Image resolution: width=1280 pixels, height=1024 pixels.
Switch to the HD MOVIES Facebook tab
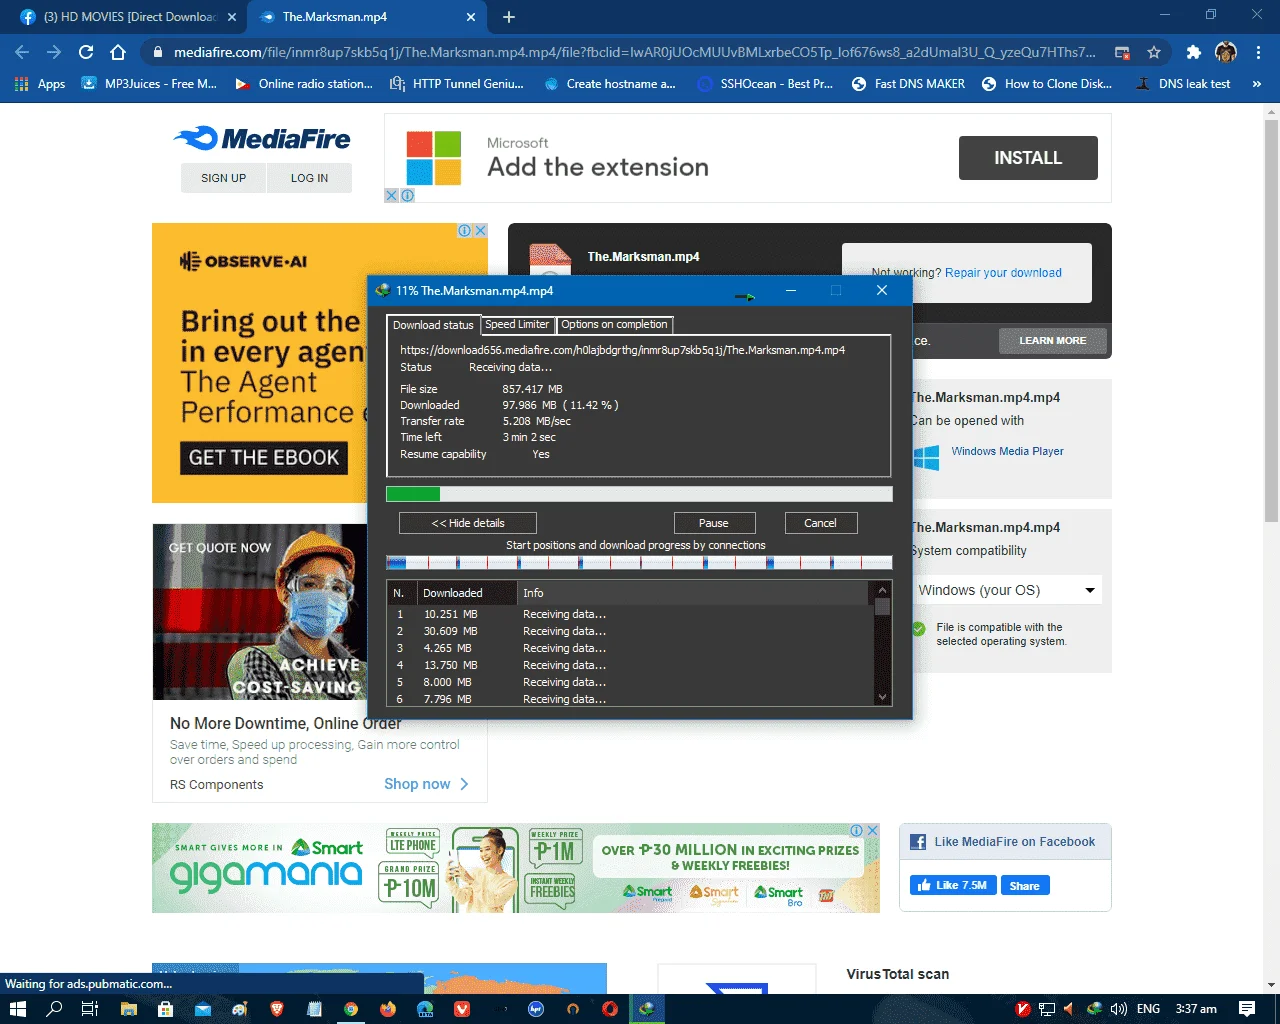(128, 17)
